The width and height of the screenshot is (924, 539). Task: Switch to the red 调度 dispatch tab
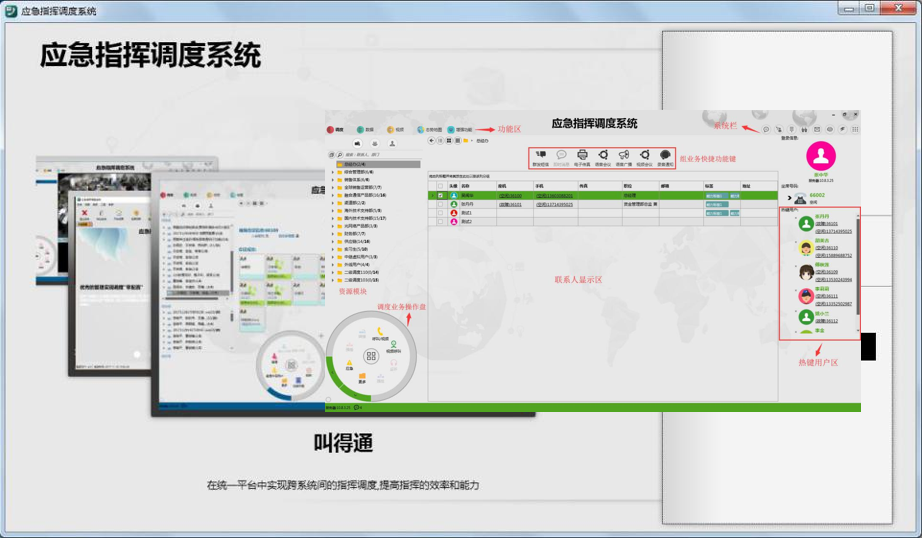(x=335, y=130)
